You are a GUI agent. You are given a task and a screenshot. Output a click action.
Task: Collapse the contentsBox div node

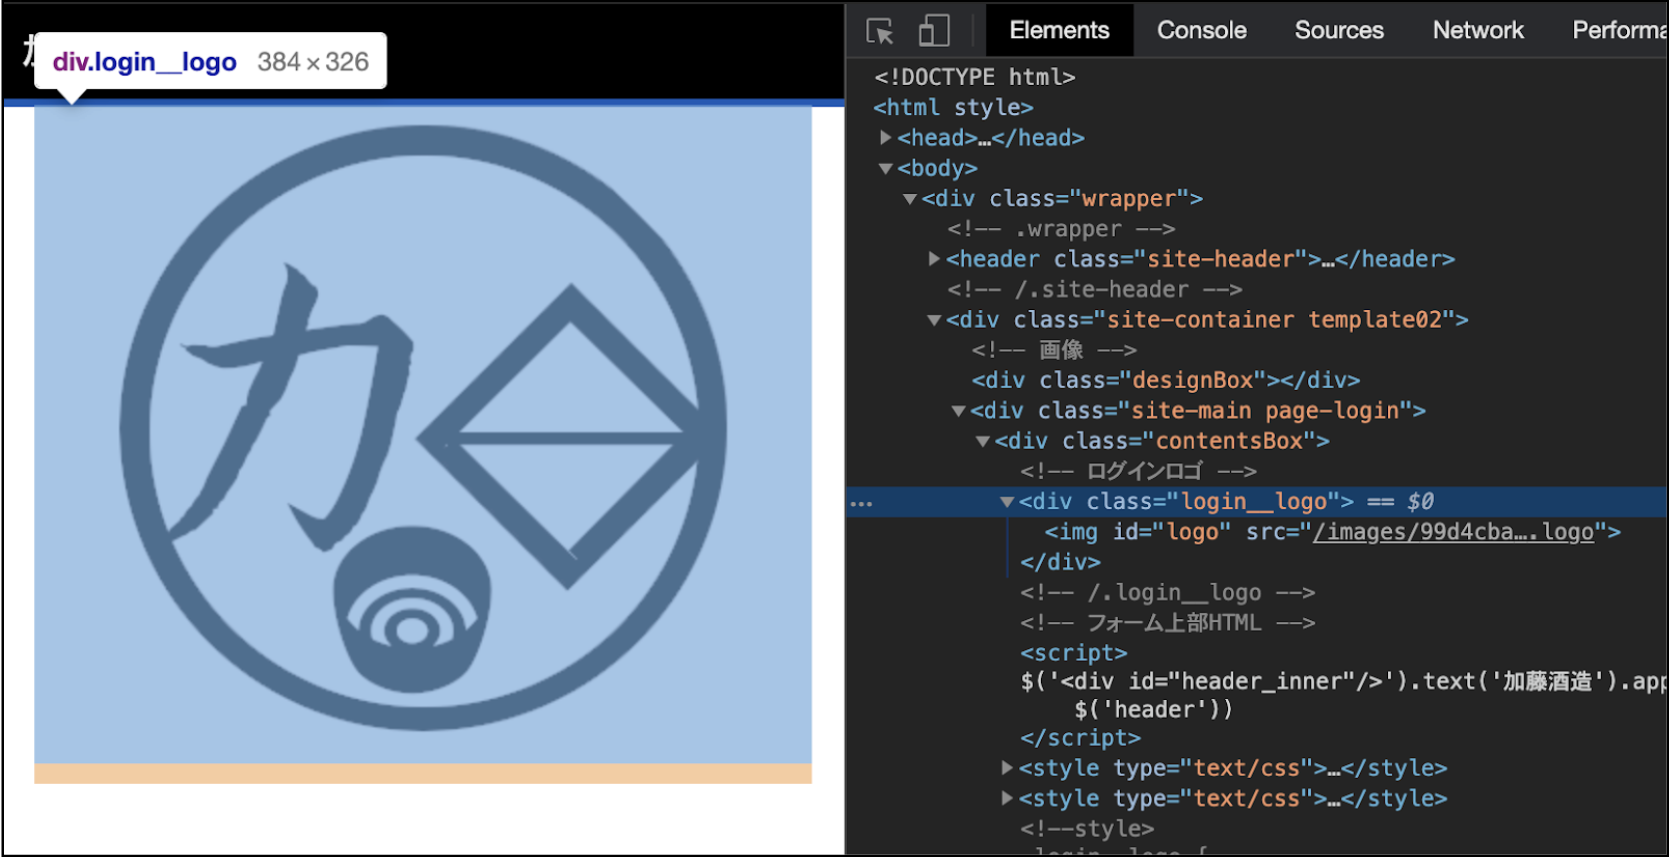click(982, 441)
